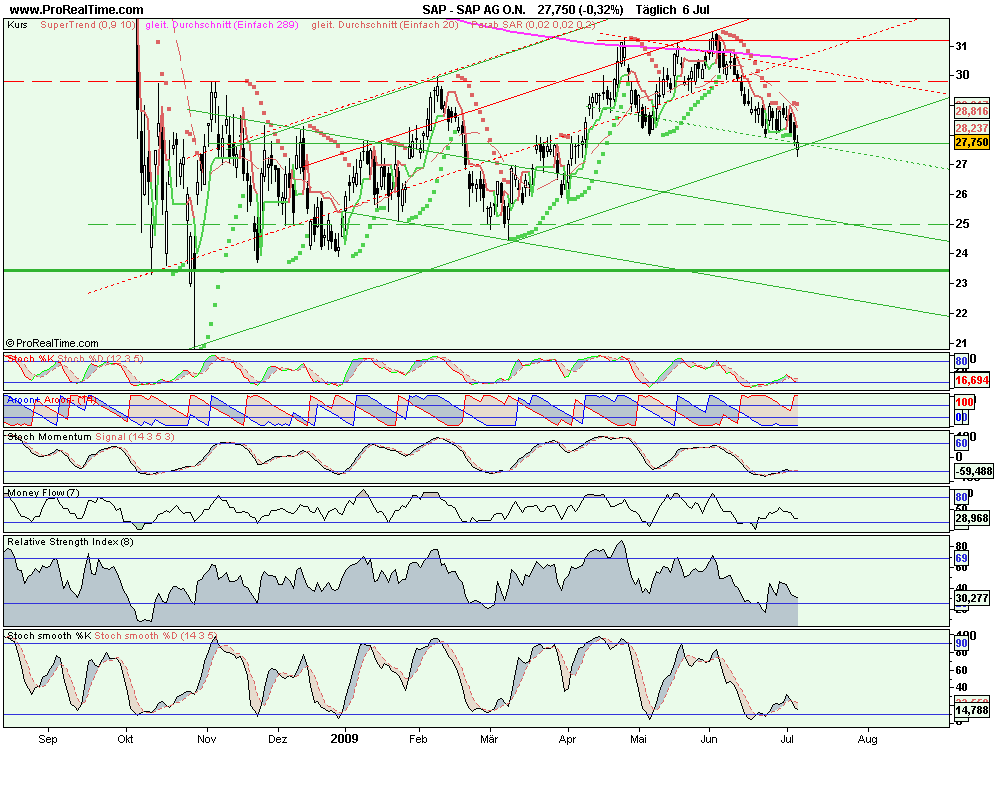1000x800 pixels.
Task: Click price axis label 31
Action: 961,46
